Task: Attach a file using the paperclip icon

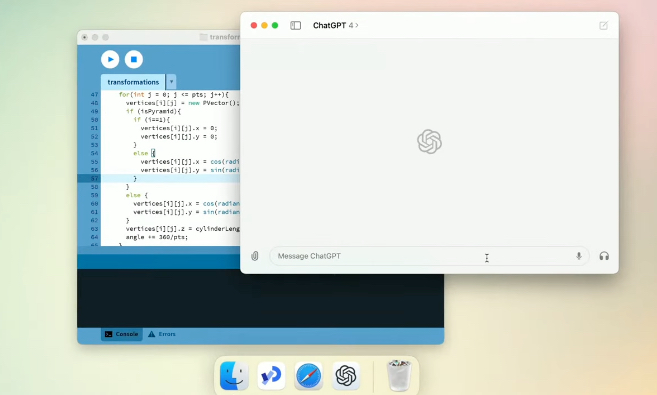Action: 255,256
